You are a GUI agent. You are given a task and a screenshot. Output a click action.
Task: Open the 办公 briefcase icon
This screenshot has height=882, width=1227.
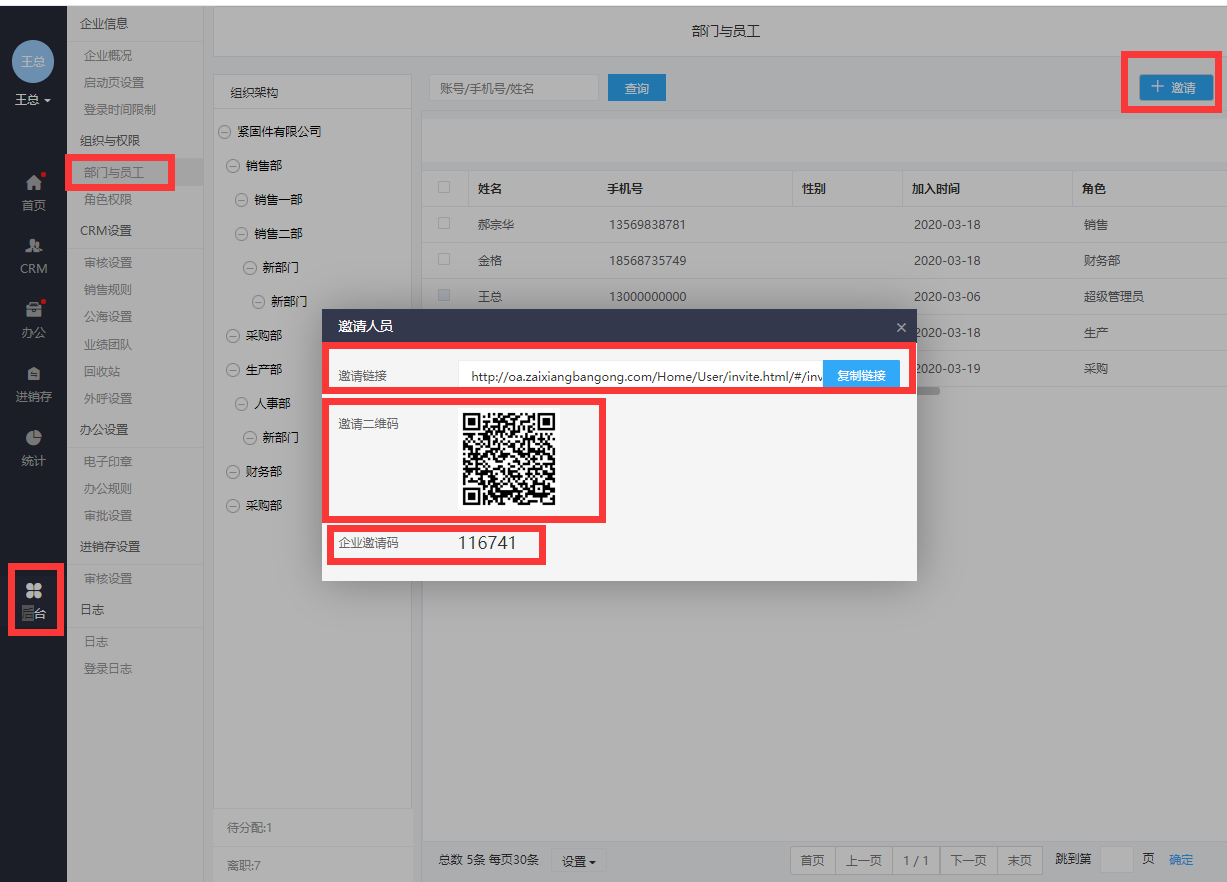[x=34, y=309]
